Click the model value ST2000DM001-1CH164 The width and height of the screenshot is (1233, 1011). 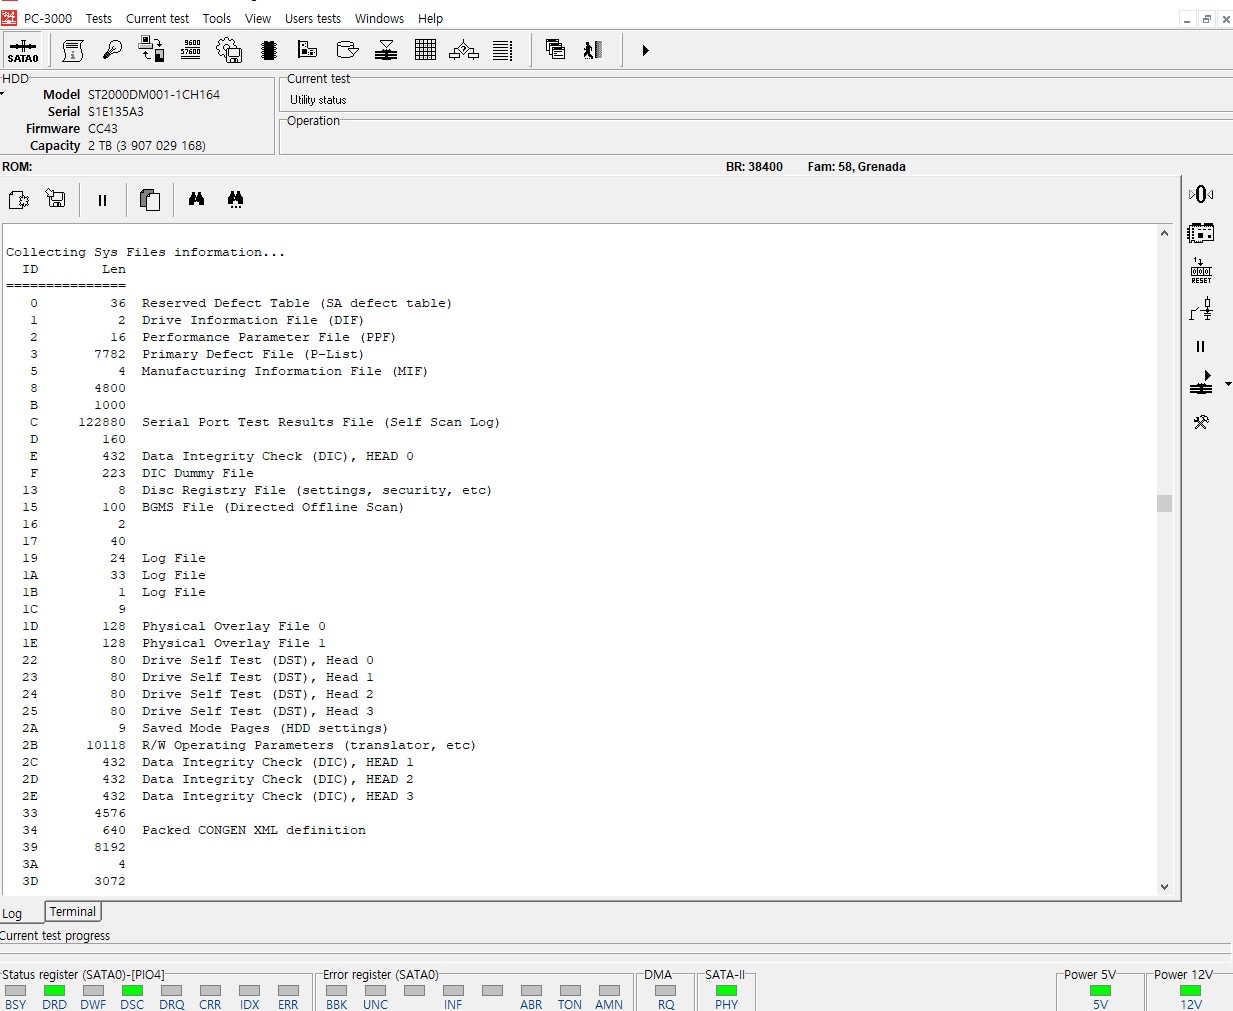click(x=154, y=94)
